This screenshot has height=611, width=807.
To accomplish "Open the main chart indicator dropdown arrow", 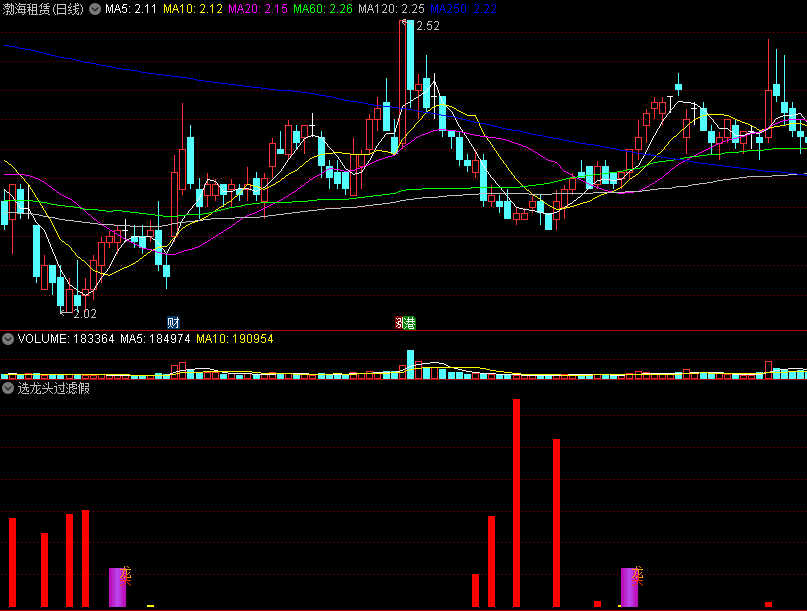I will coord(95,9).
